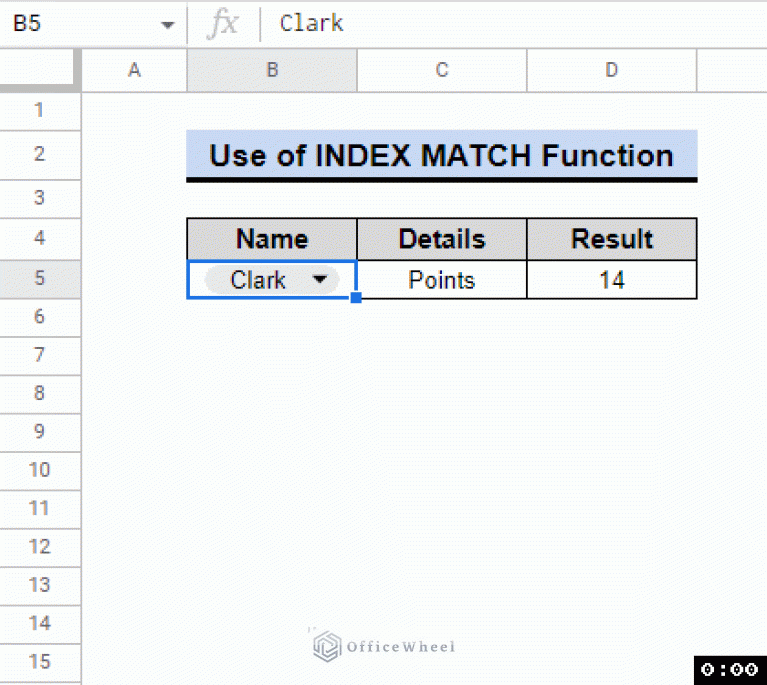Click the Result header cell
The height and width of the screenshot is (685, 767).
611,240
